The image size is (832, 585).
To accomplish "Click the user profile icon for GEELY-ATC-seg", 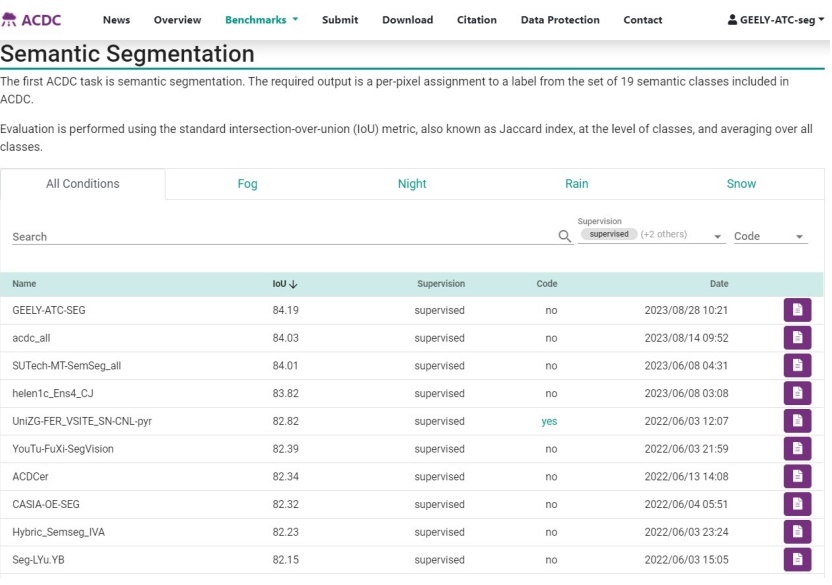I will pyautogui.click(x=732, y=20).
